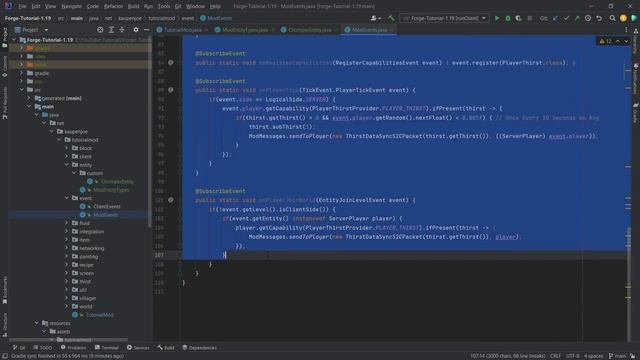Collapse all icon in Project panel header
The height and width of the screenshot is (360, 640).
pyautogui.click(x=122, y=30)
